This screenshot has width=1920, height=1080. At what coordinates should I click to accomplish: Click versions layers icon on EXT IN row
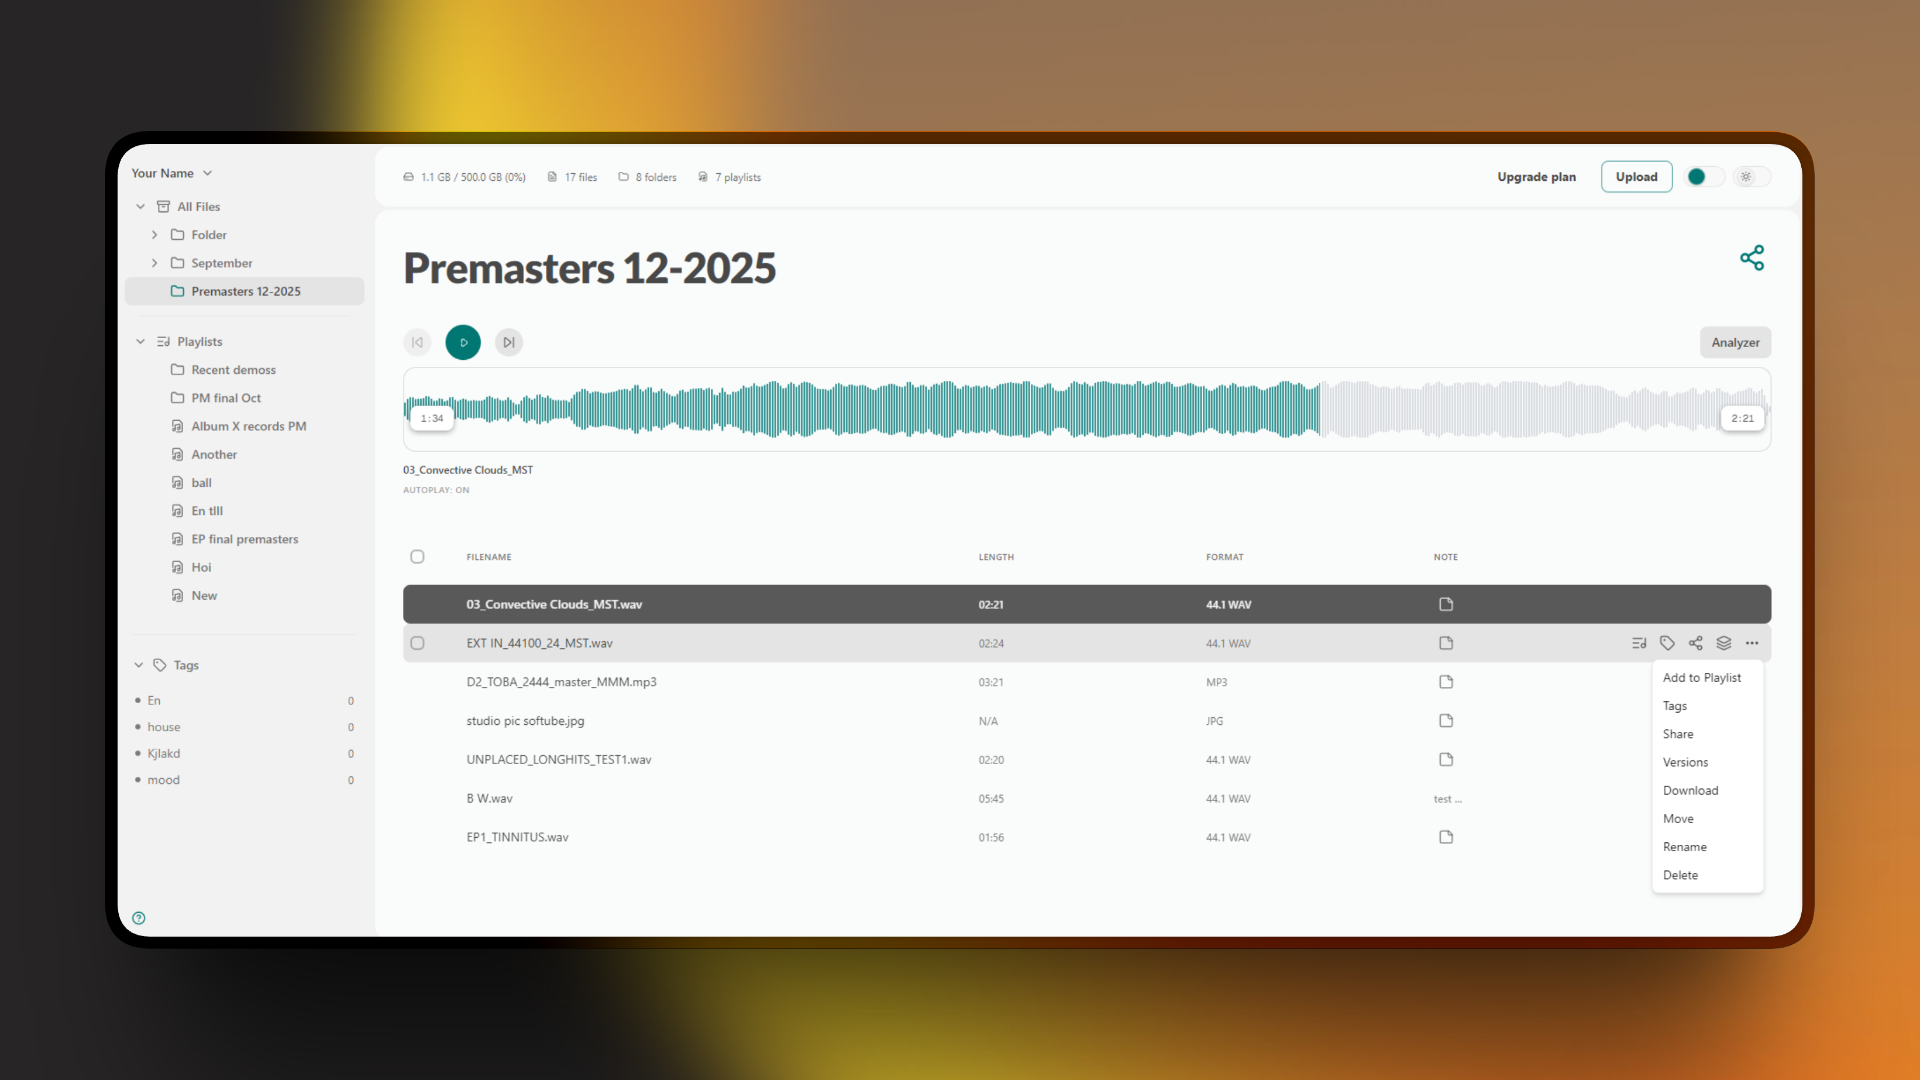[1724, 643]
